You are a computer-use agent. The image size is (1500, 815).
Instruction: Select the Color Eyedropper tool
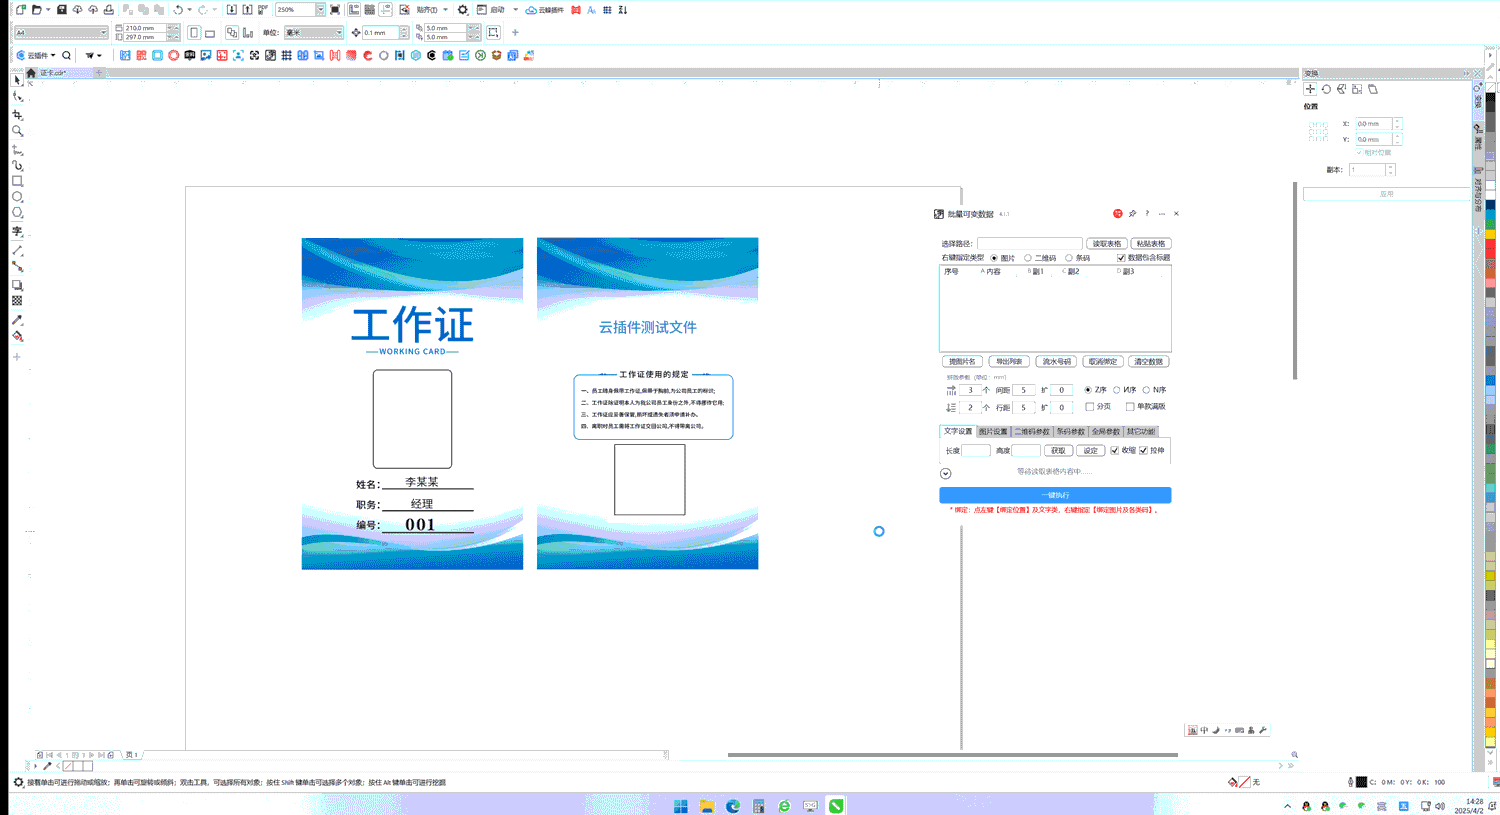coord(17,320)
